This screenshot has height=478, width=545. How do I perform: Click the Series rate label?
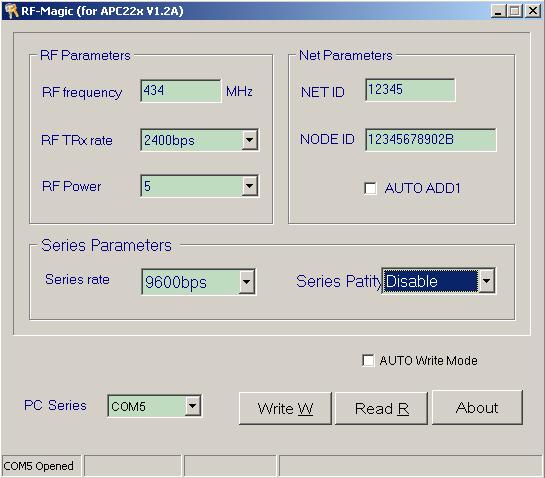click(78, 279)
